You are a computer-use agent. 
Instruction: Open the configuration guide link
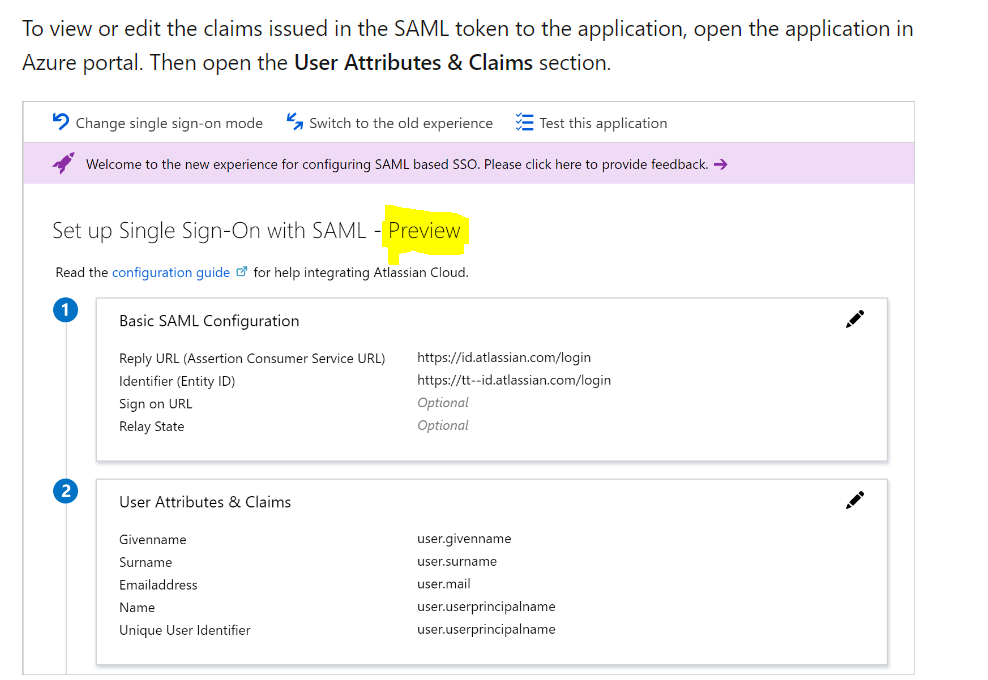click(x=172, y=272)
